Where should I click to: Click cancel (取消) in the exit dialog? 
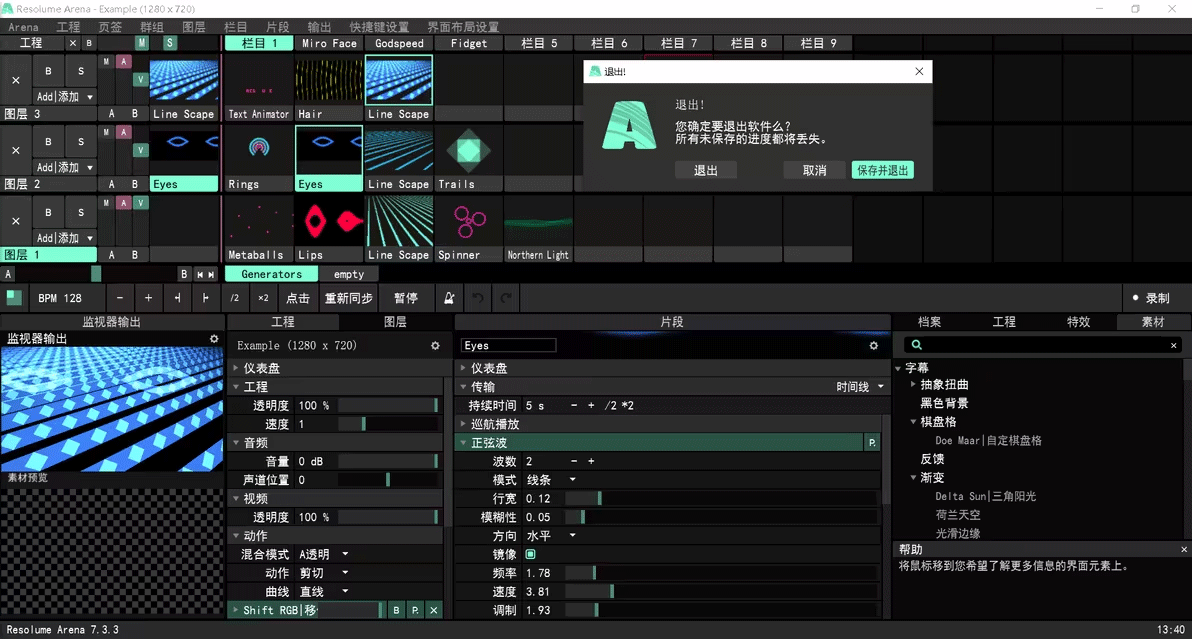814,171
